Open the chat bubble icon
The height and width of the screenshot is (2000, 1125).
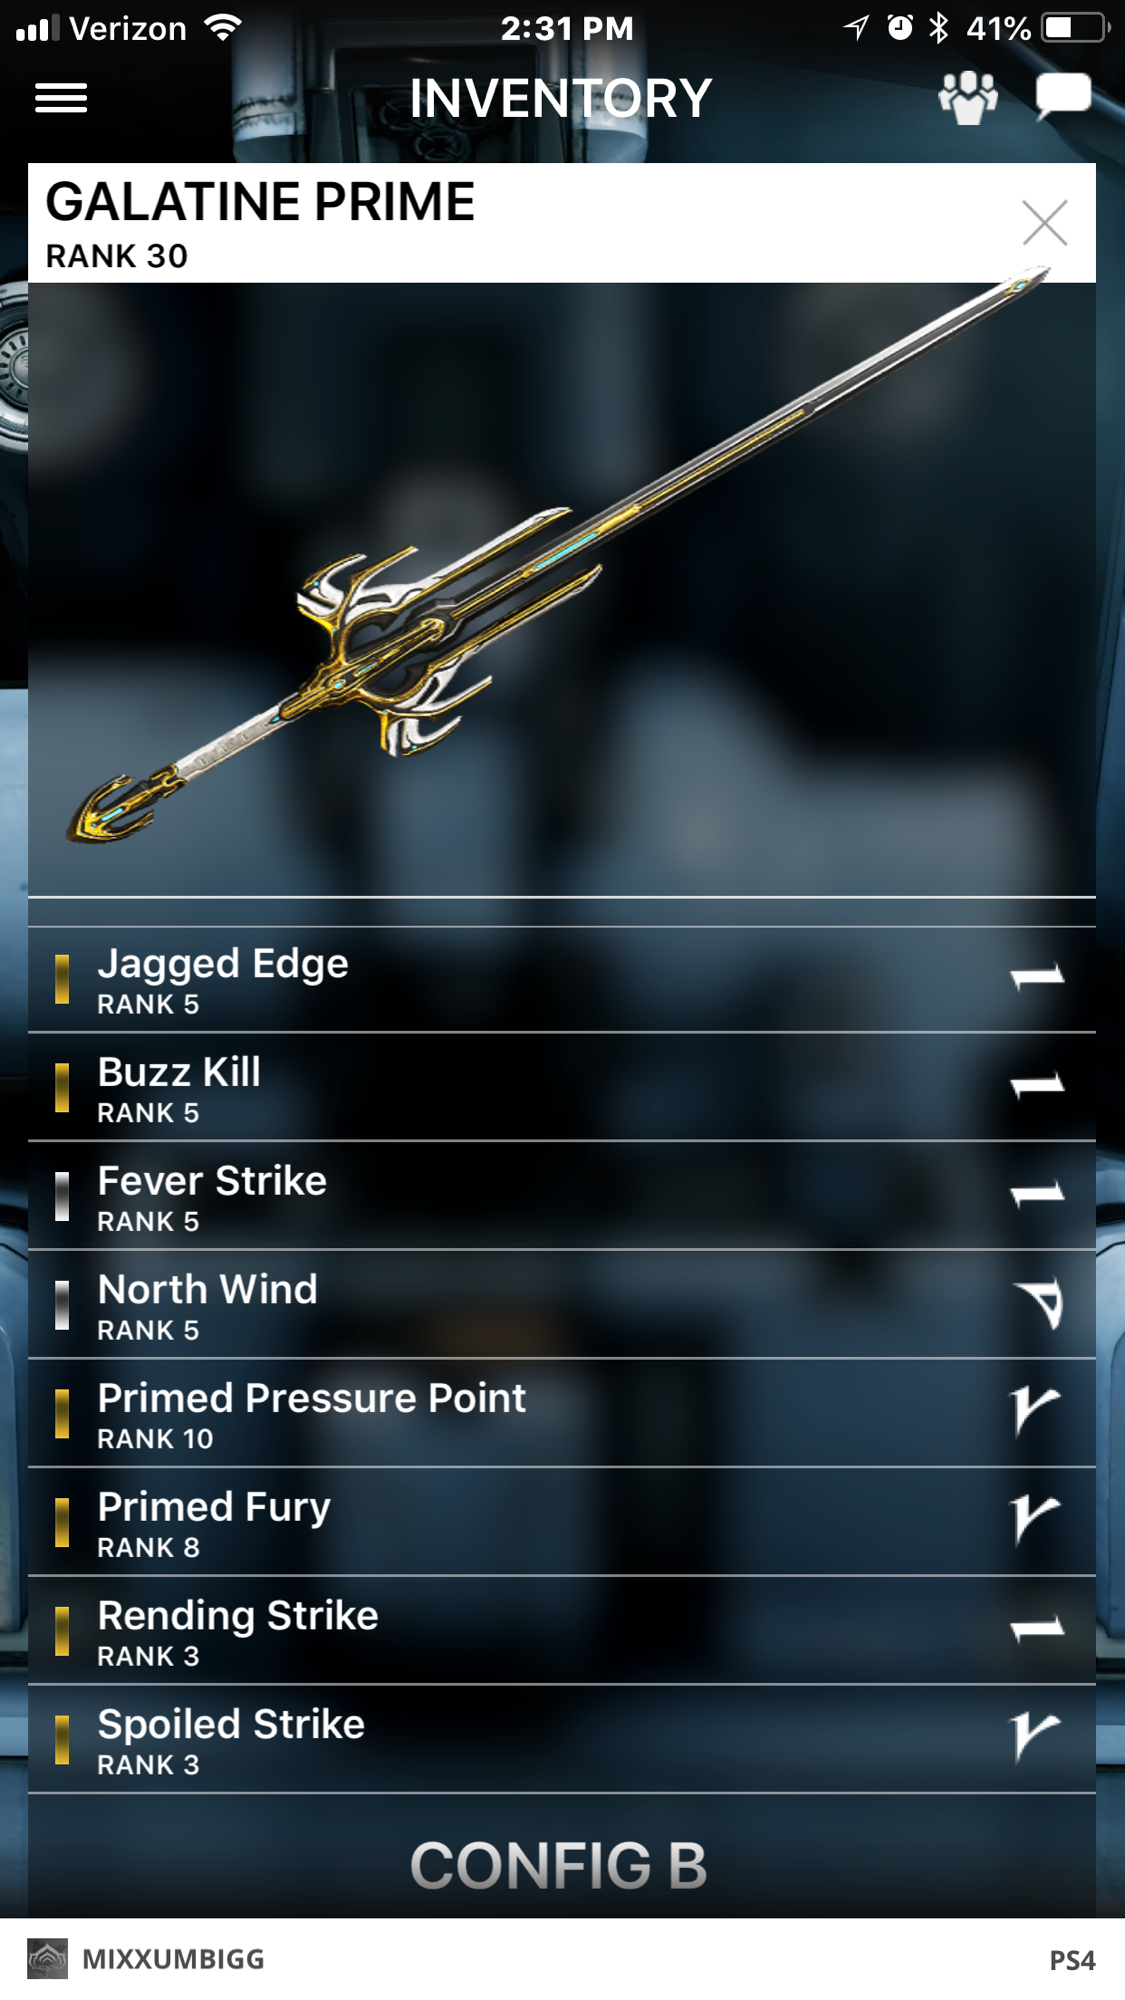click(1063, 96)
